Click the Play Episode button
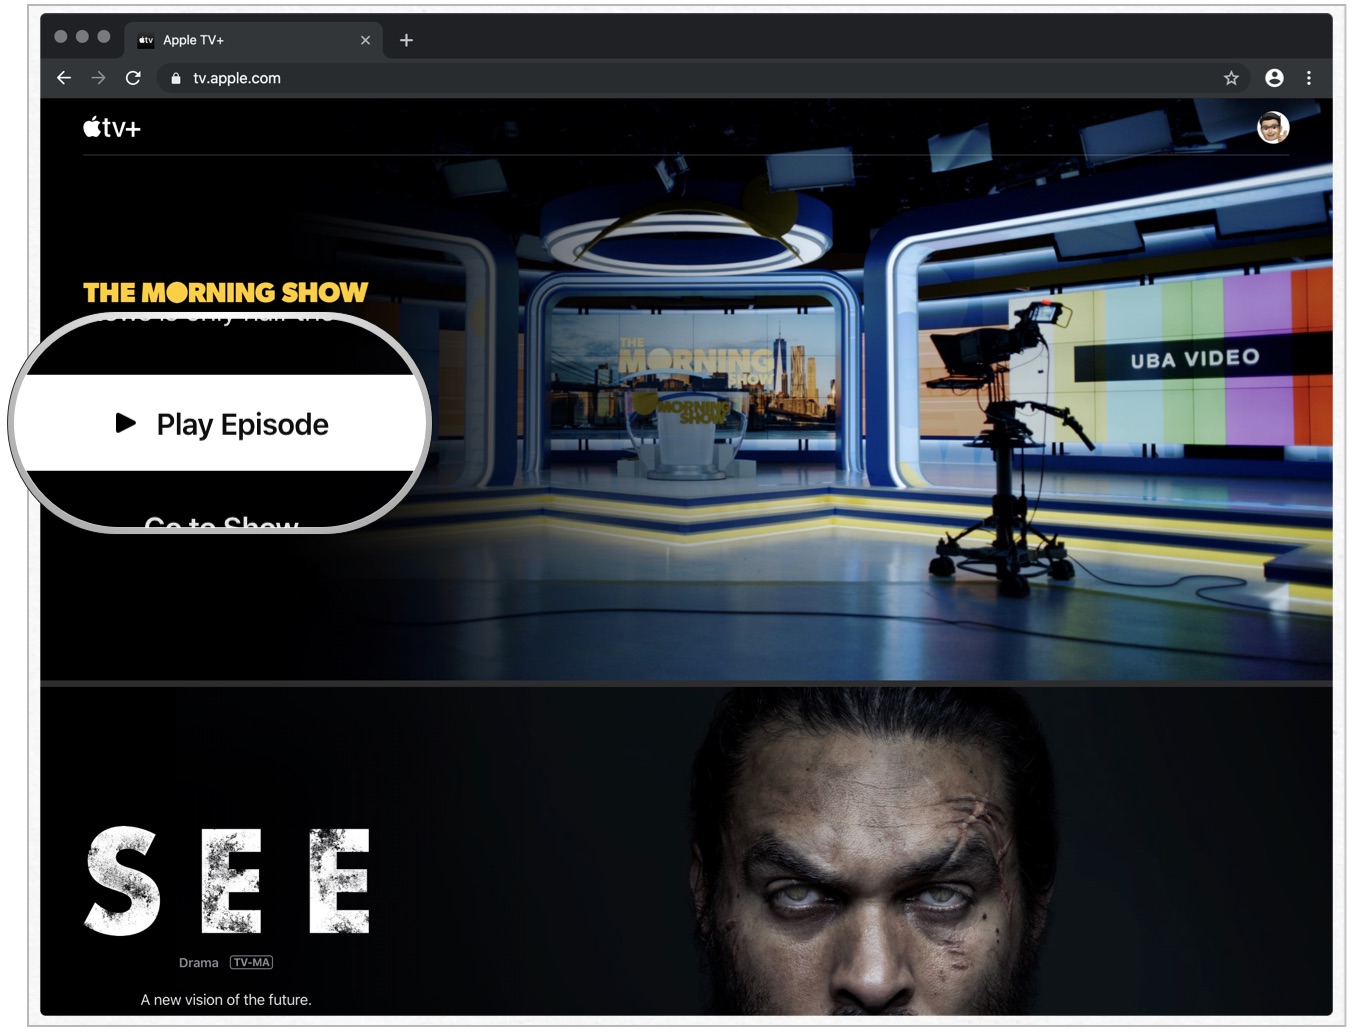This screenshot has width=1352, height=1032. [x=222, y=423]
